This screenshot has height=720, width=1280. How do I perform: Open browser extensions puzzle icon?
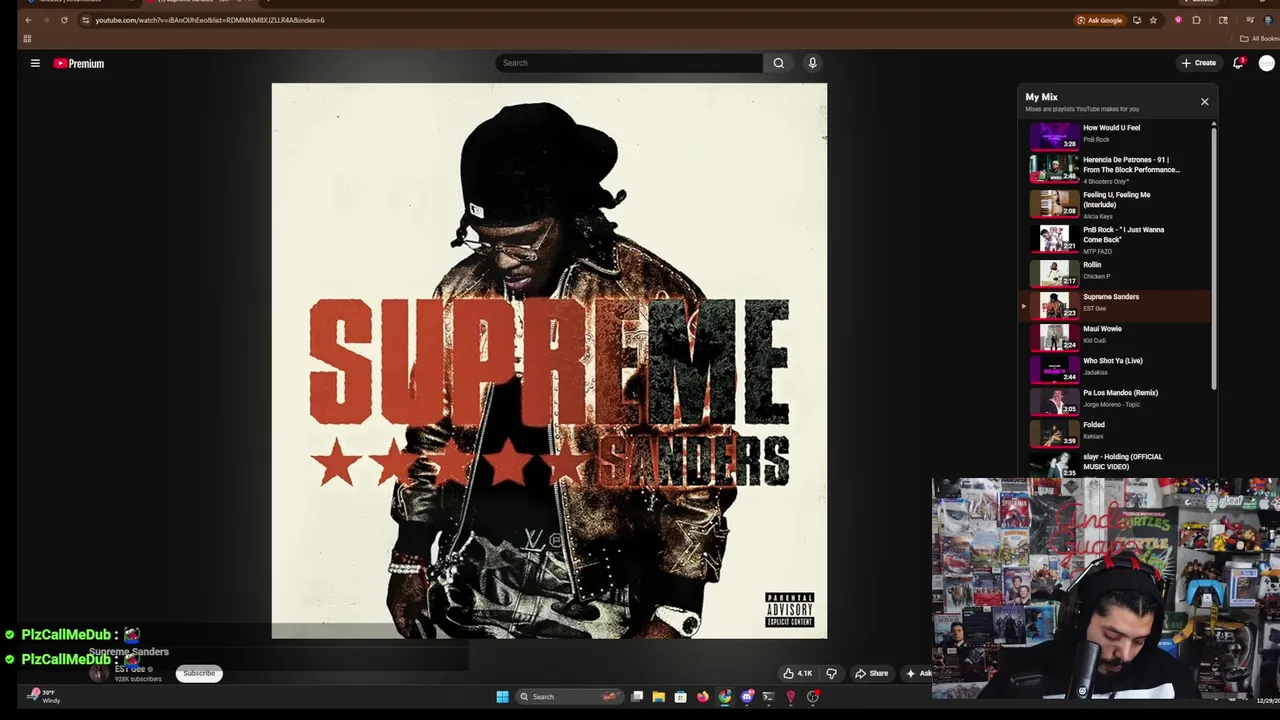coord(1196,20)
